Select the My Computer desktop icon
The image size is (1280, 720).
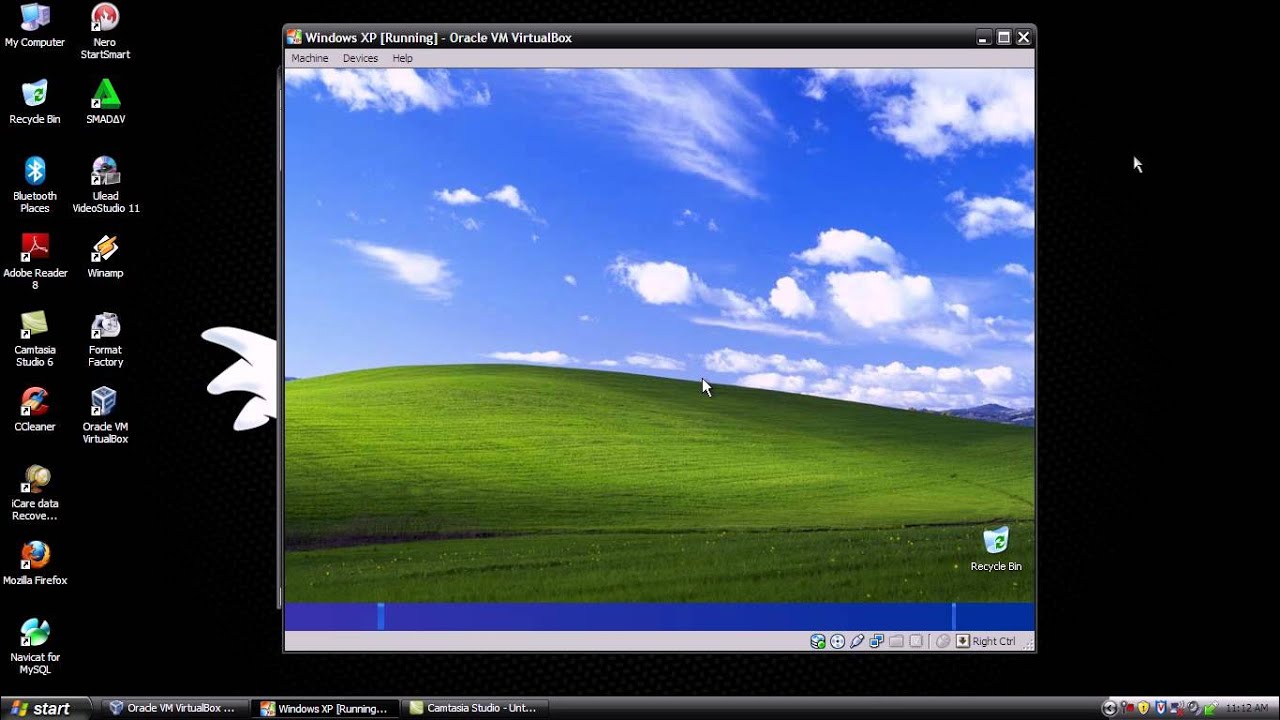pyautogui.click(x=35, y=25)
